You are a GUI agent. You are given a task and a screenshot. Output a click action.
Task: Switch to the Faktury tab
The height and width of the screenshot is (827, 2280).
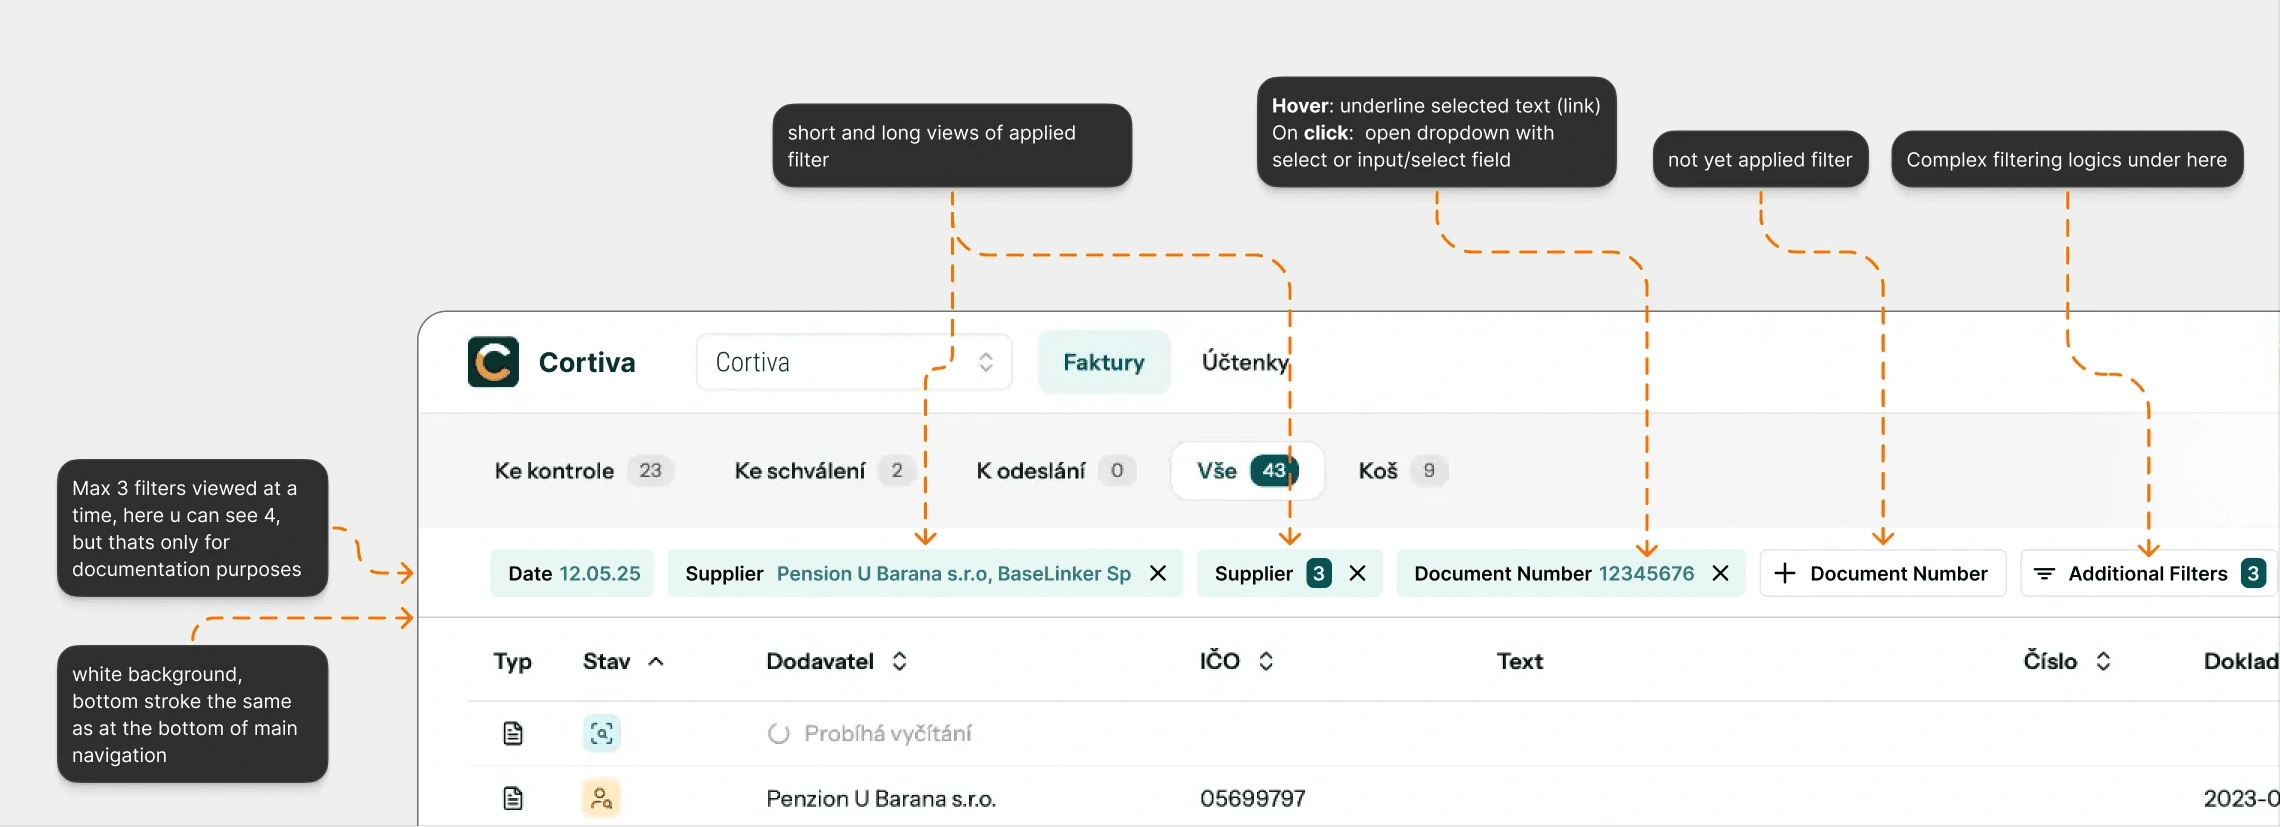click(1103, 362)
